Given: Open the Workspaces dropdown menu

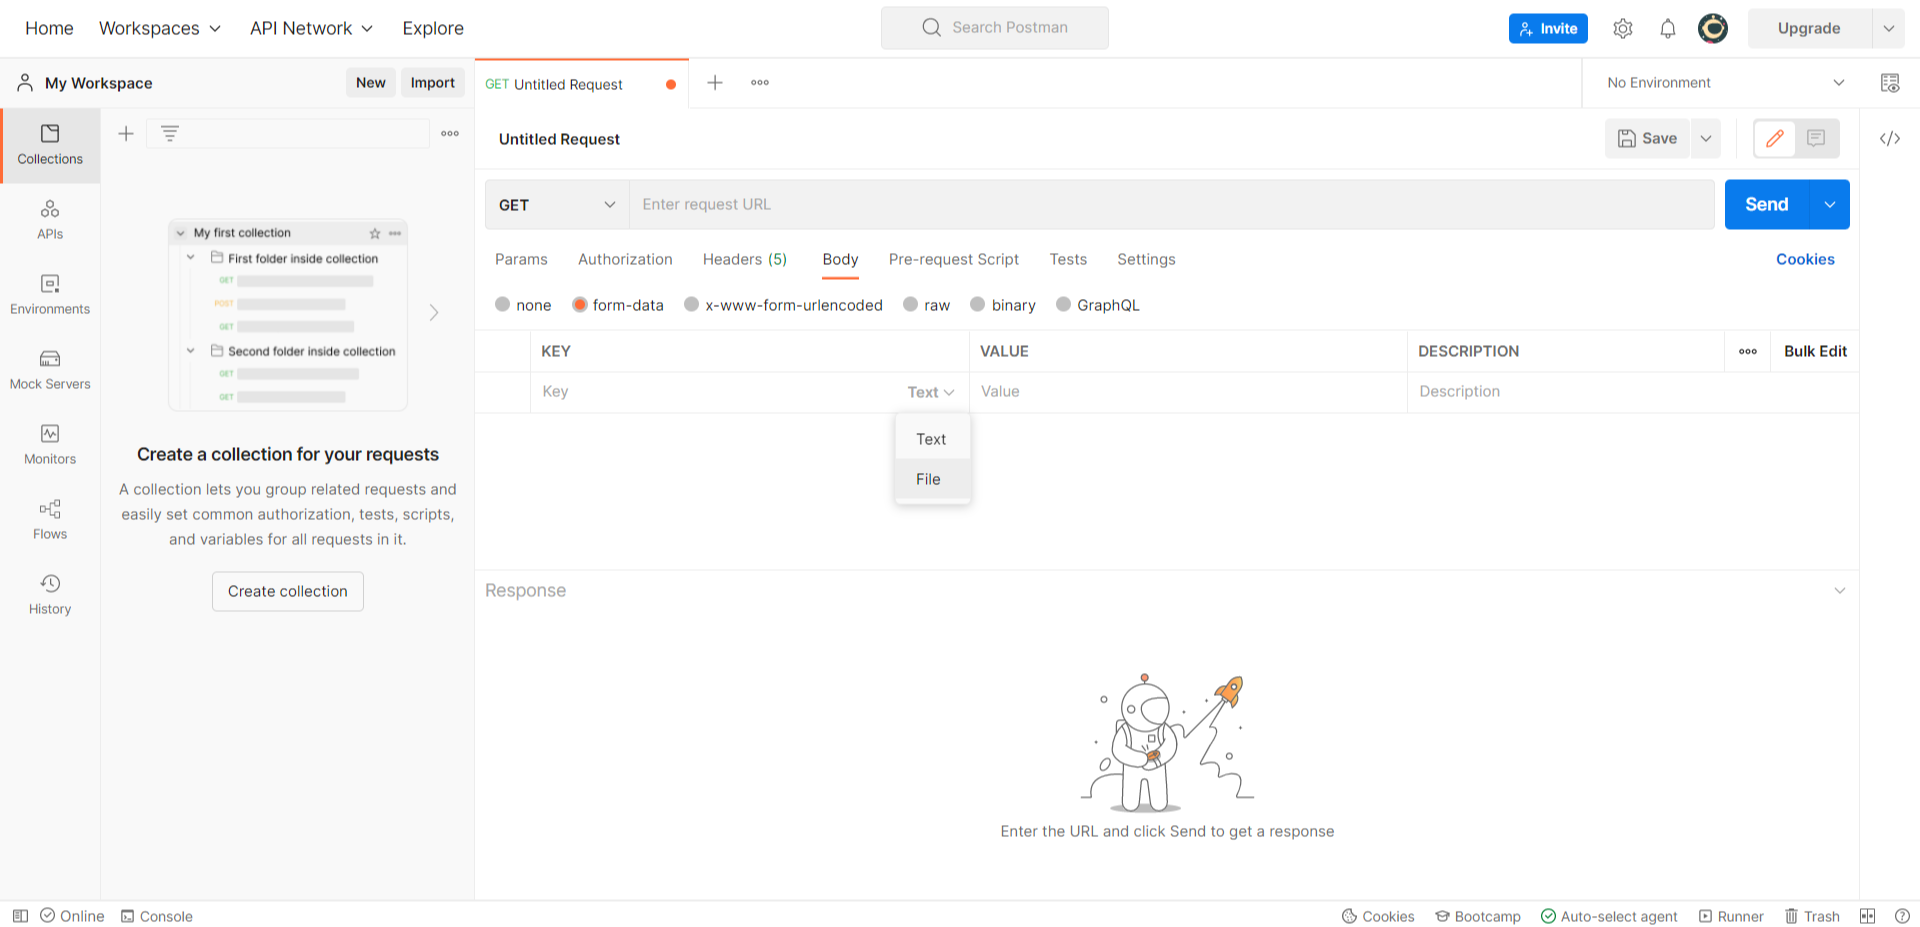Looking at the screenshot, I should tap(160, 28).
